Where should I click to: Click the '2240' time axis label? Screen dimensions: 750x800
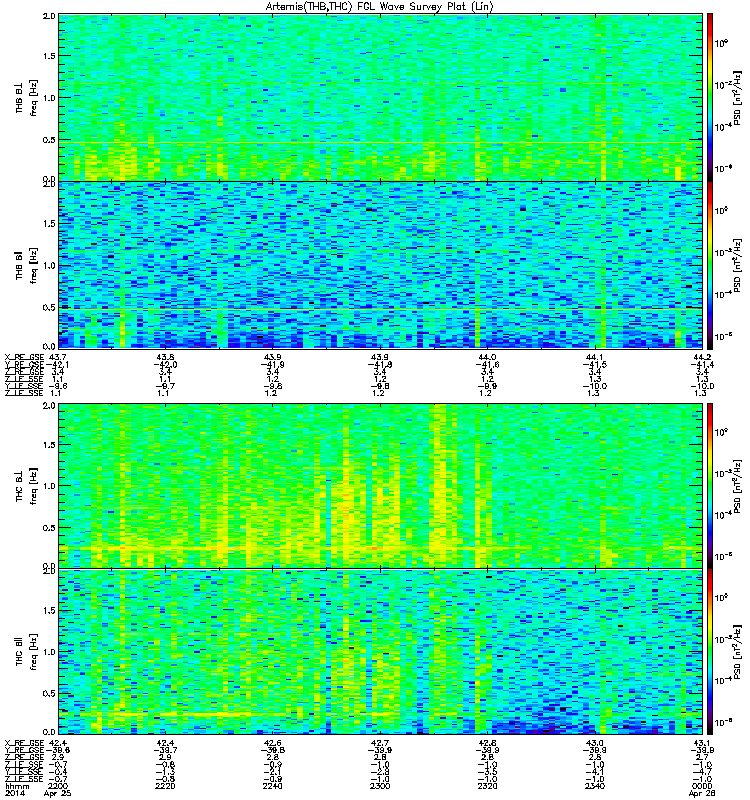[272, 786]
